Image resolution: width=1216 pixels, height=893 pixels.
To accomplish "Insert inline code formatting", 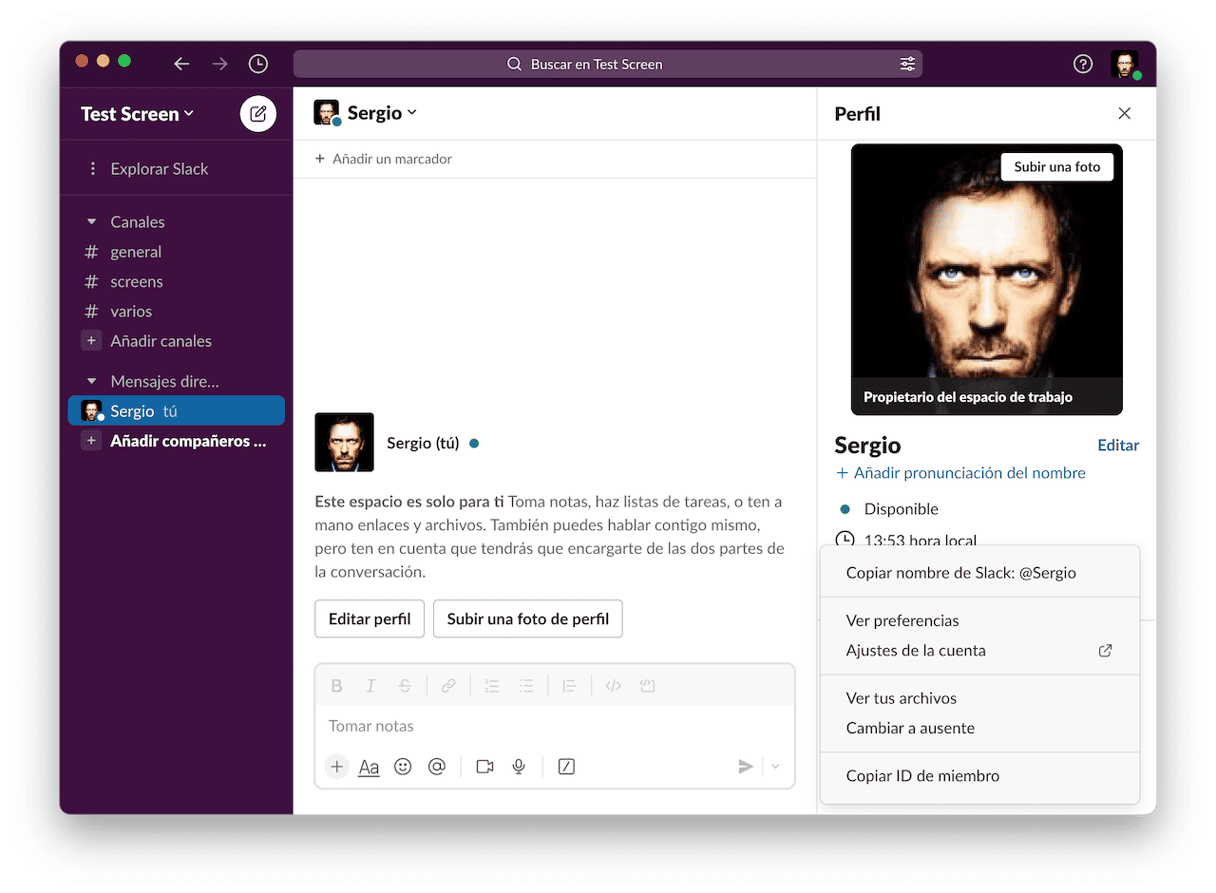I will [614, 686].
